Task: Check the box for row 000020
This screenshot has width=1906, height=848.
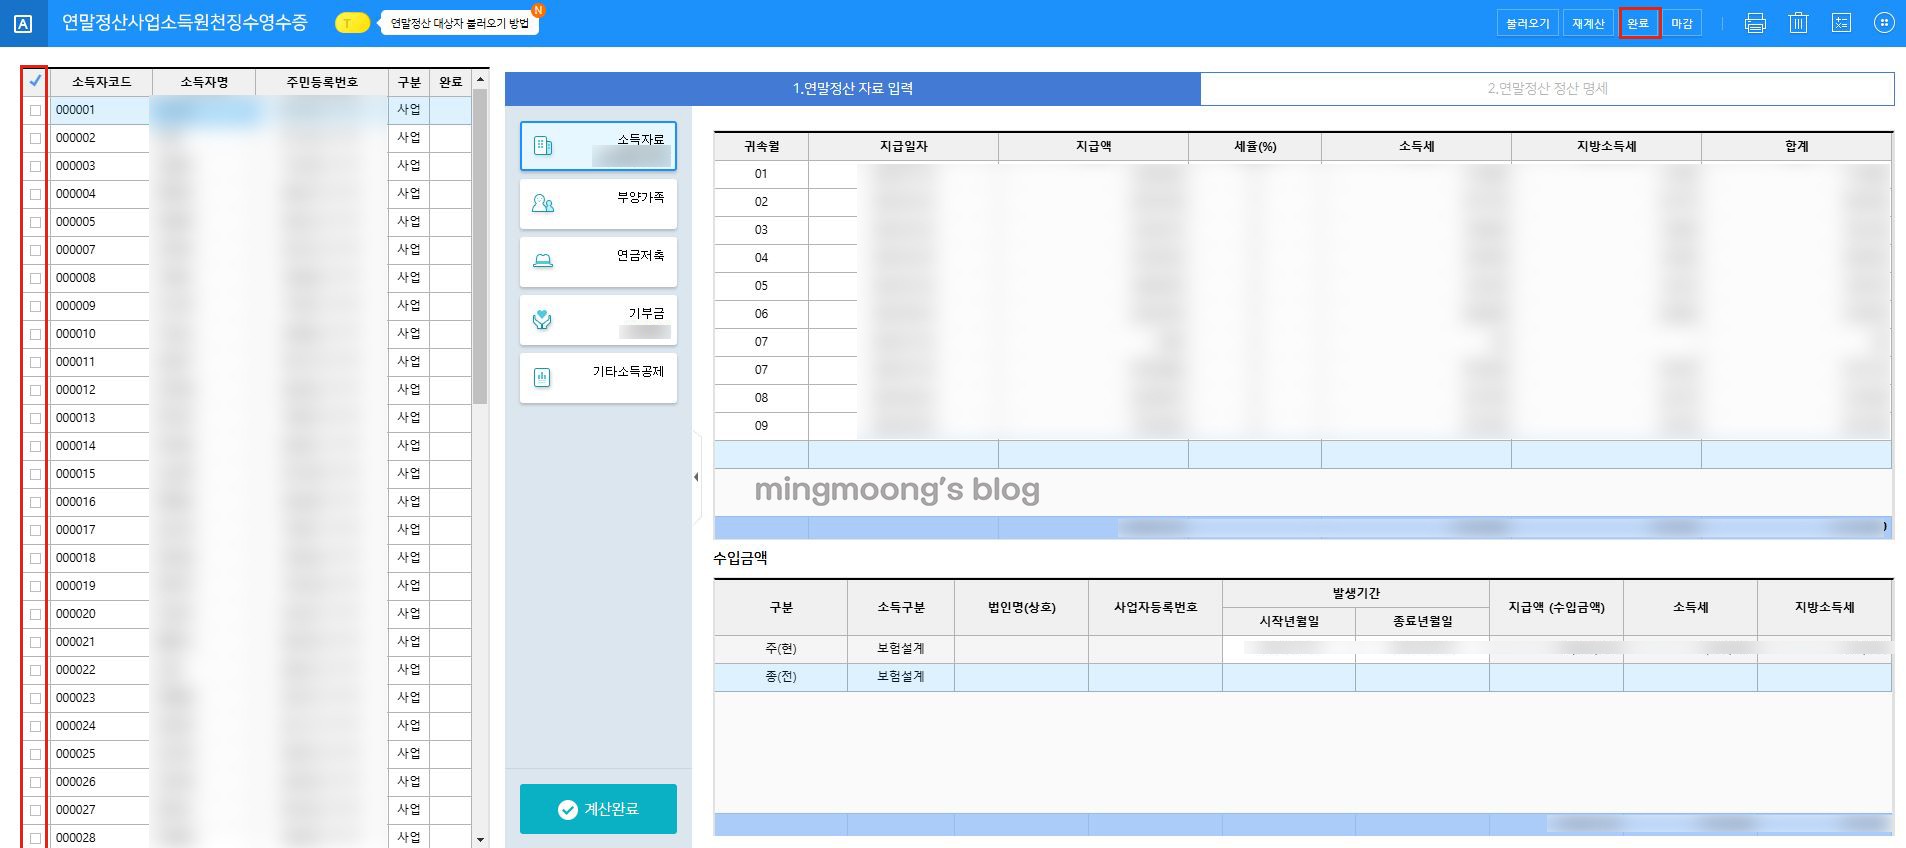Action: [35, 614]
